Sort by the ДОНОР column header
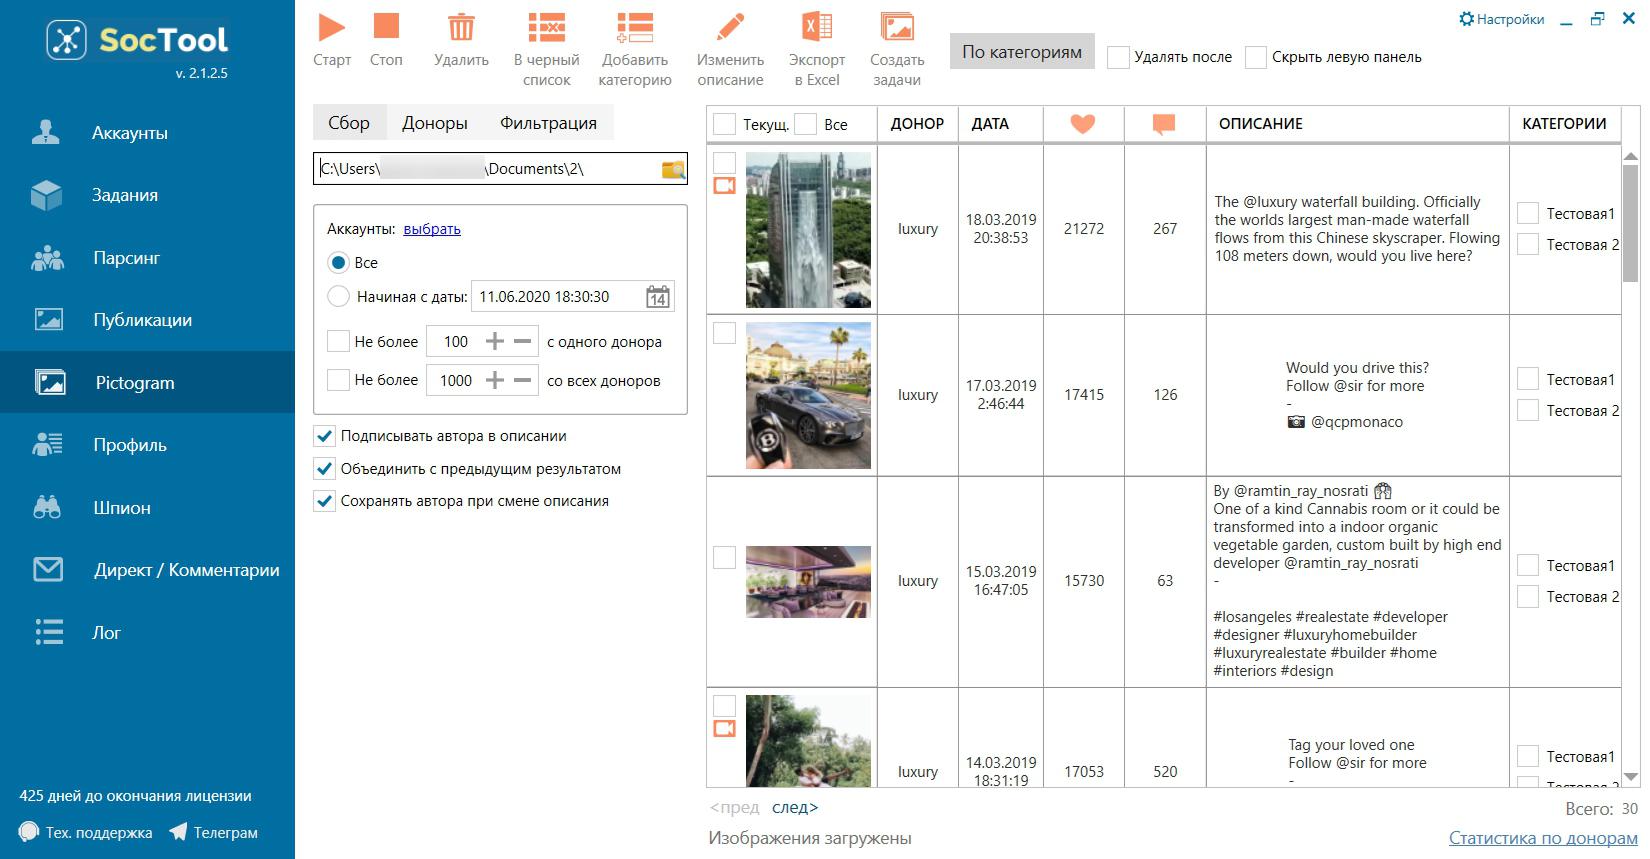 917,124
